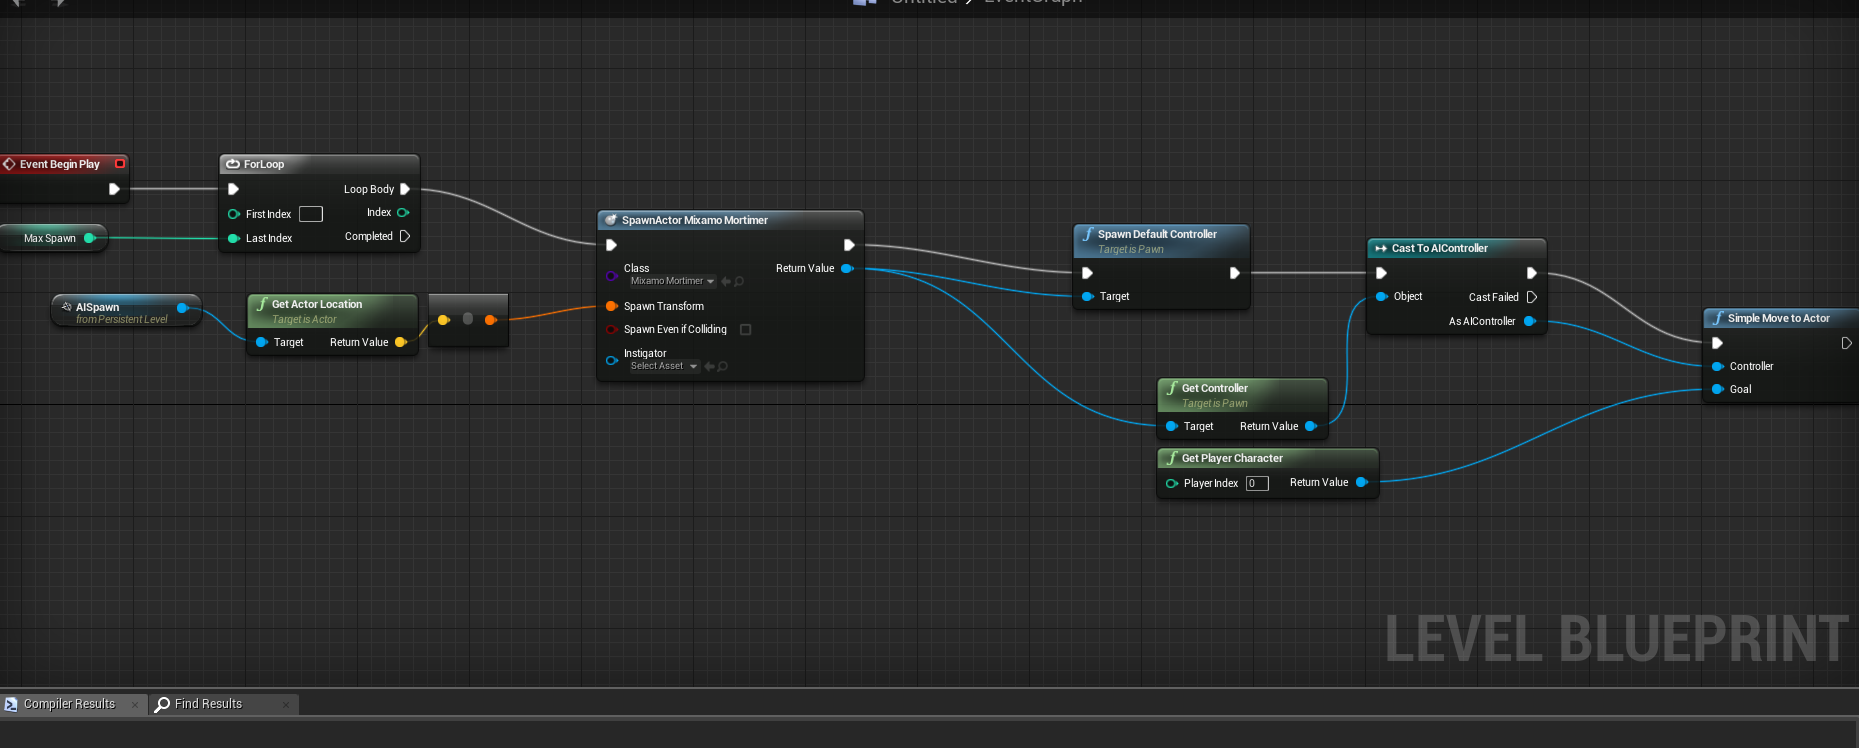
Task: Close the Compiler Results tab
Action: pos(135,704)
